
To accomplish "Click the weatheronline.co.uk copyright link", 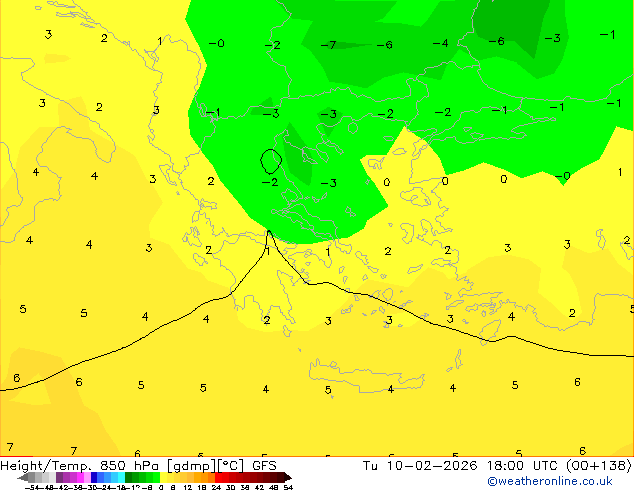I will pos(550,481).
